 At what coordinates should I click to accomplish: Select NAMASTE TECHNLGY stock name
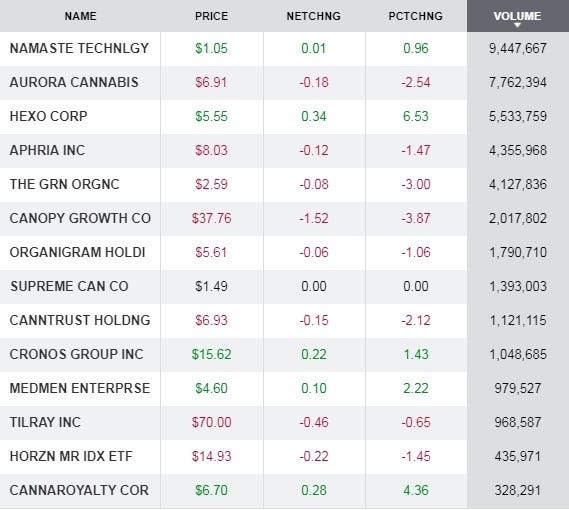[x=79, y=48]
